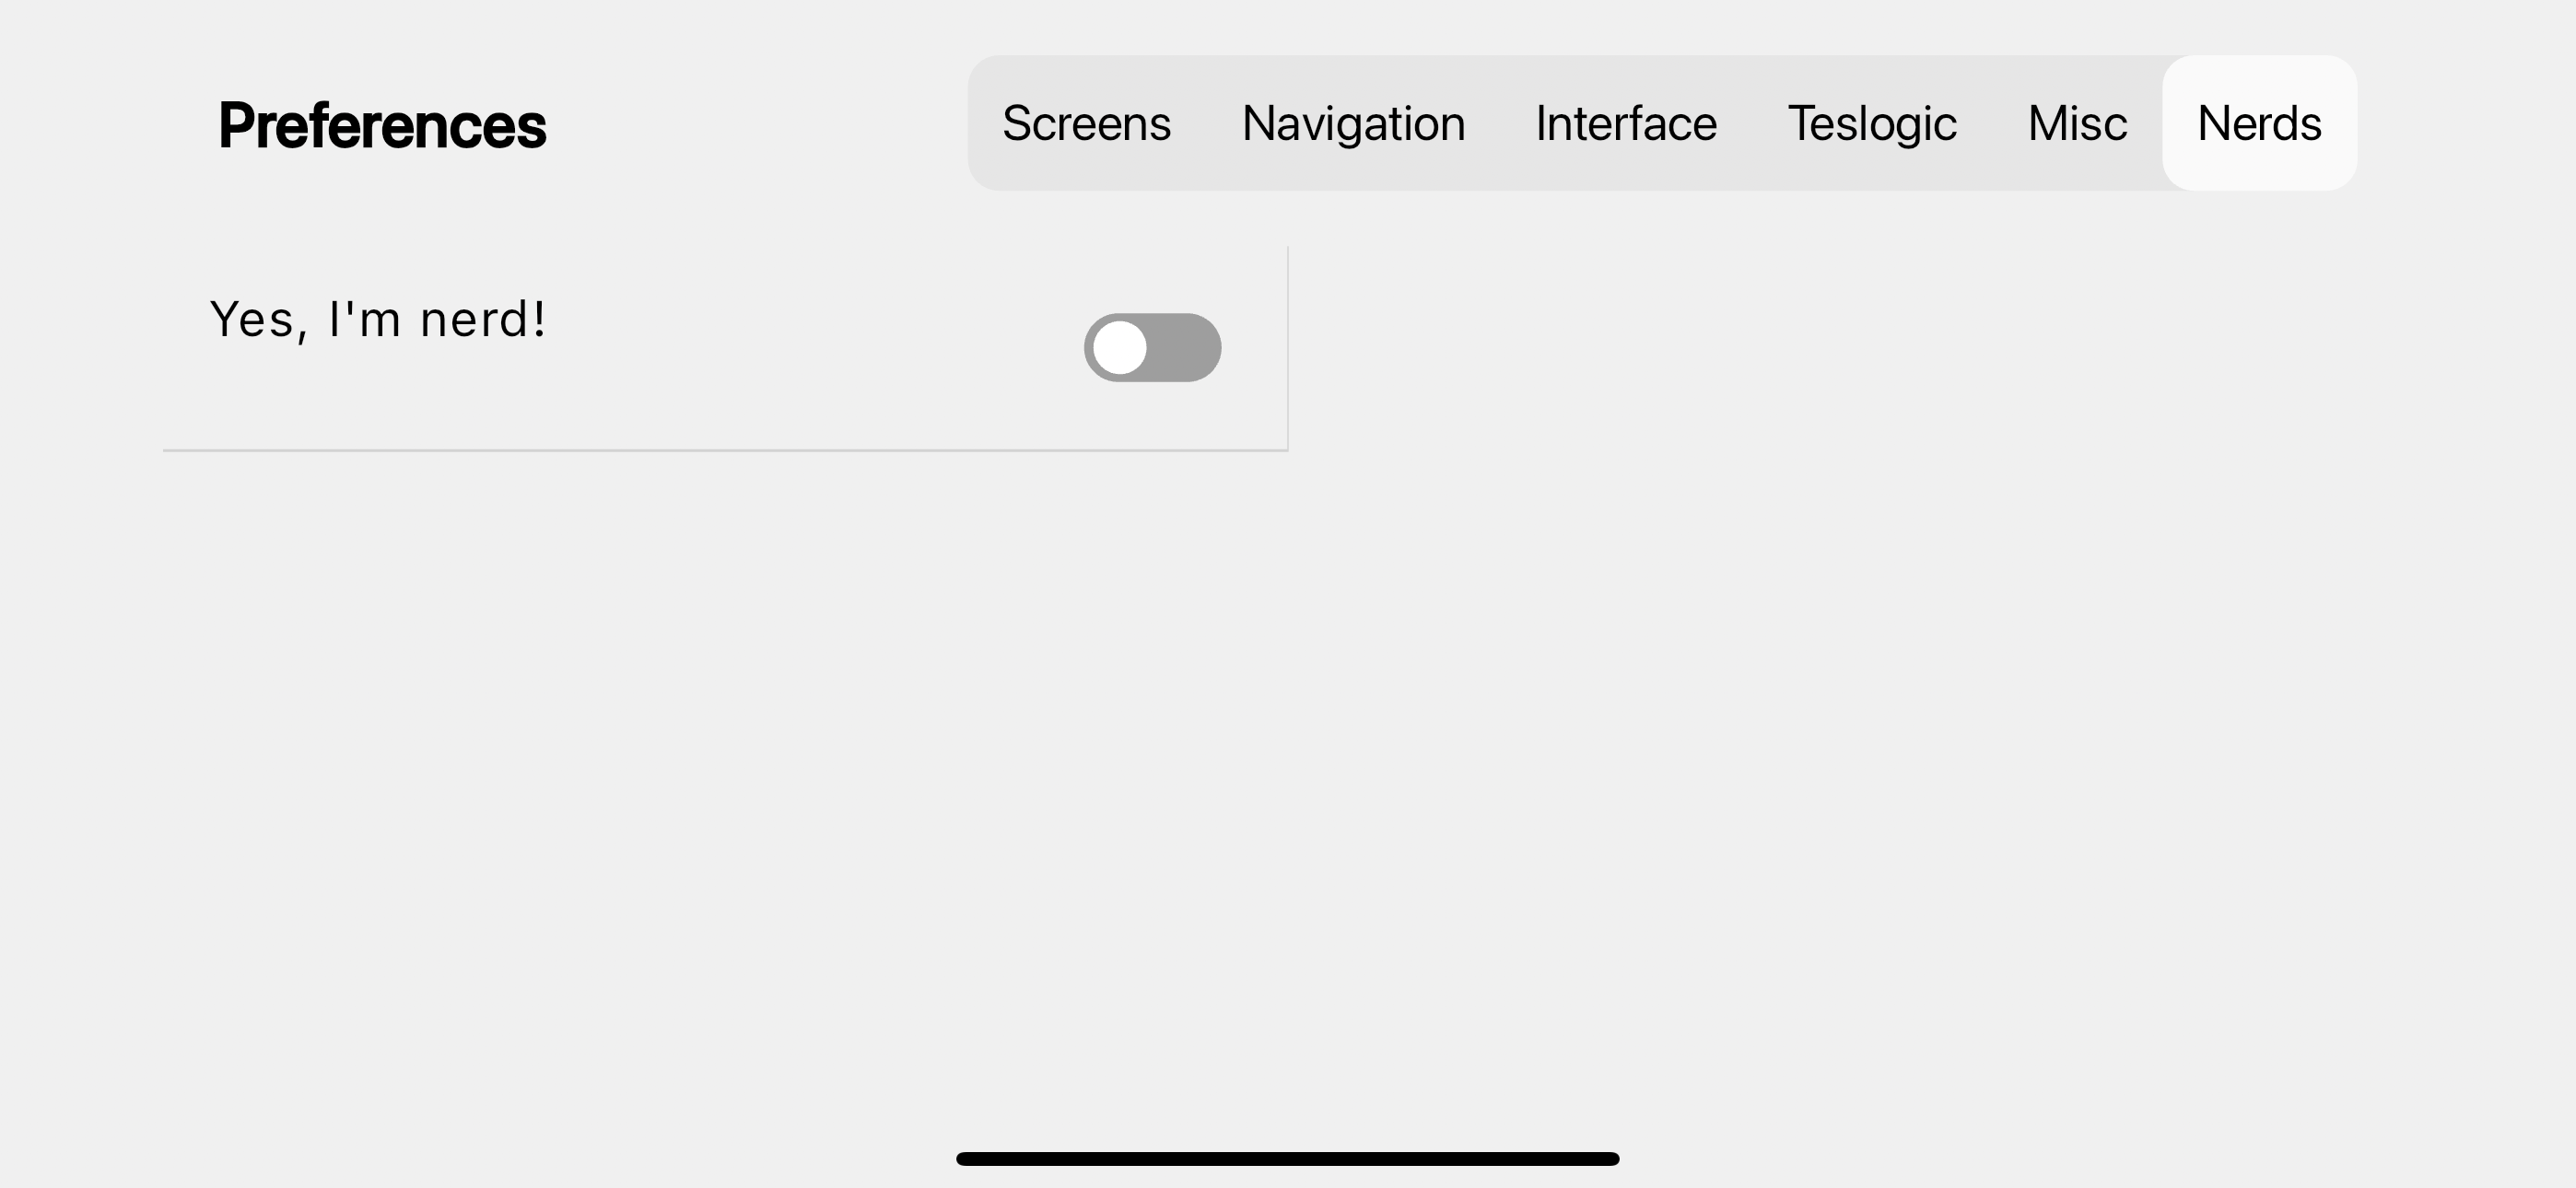Select the Interface tab
Screen dimensions: 2576x1188
(1626, 123)
